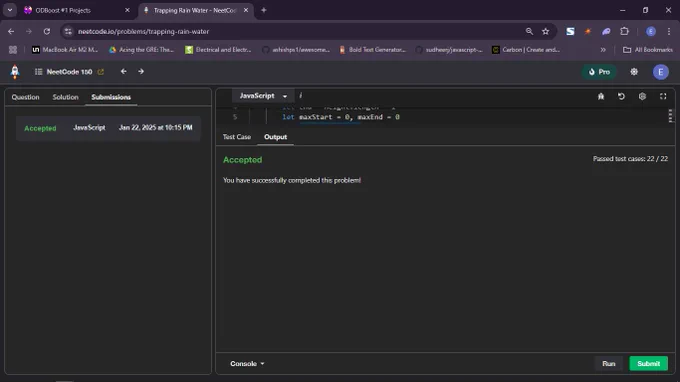Reset the code with the revert icon
The image size is (680, 382).
pos(621,96)
